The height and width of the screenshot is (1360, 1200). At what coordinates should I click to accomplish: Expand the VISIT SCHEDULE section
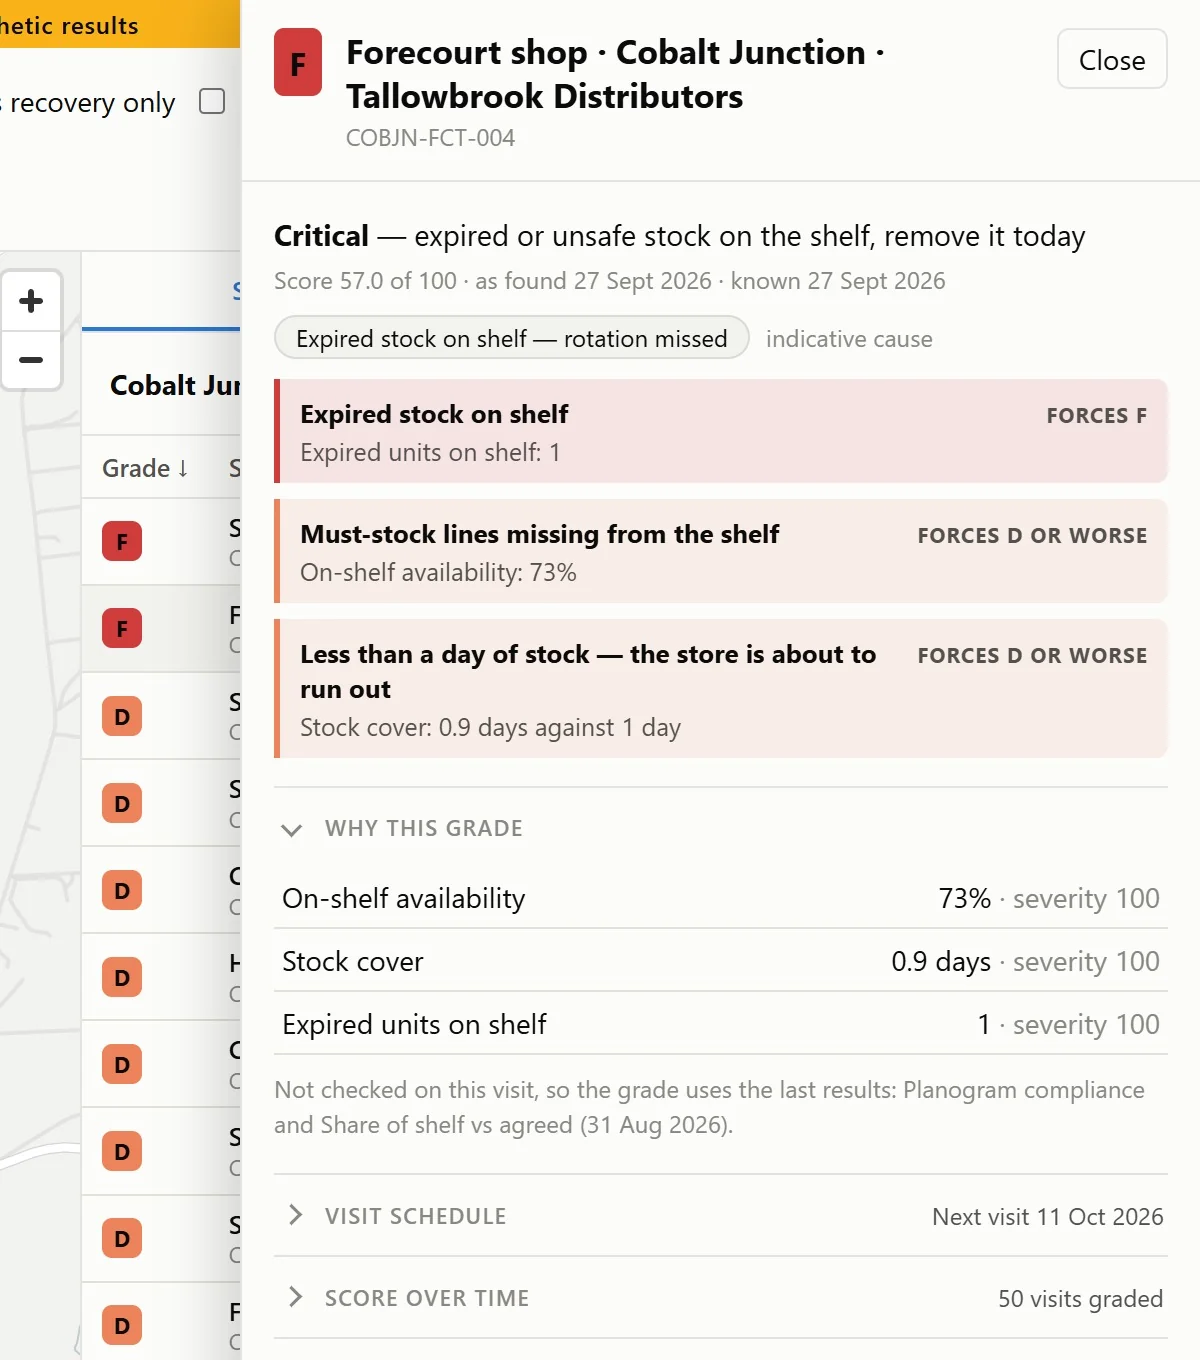720,1216
